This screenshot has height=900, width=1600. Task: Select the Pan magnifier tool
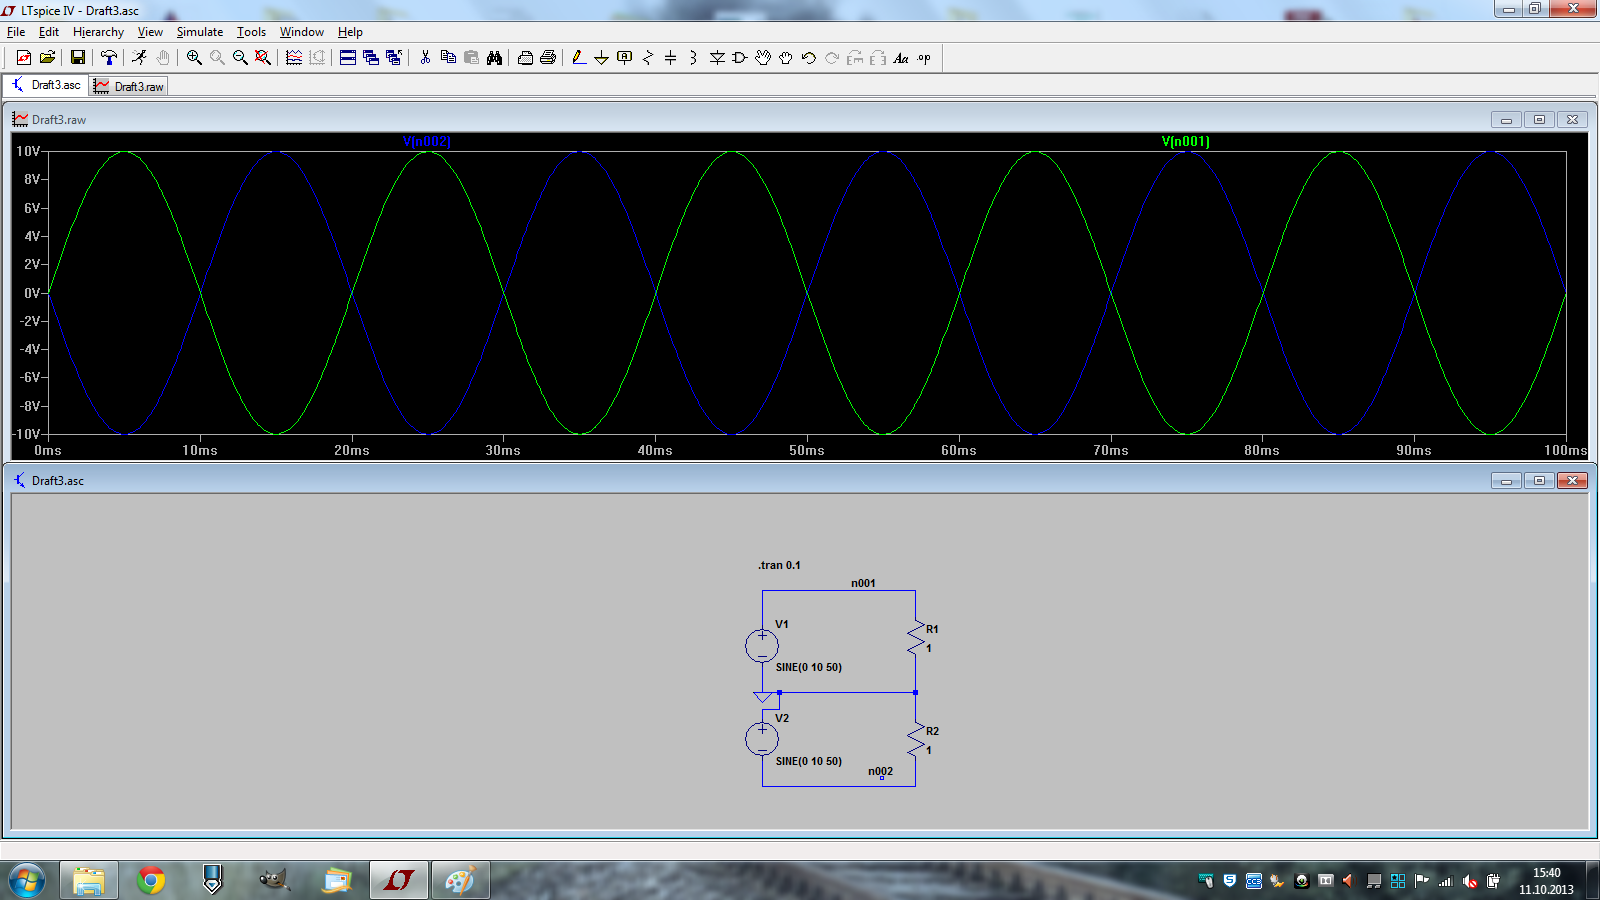(217, 58)
